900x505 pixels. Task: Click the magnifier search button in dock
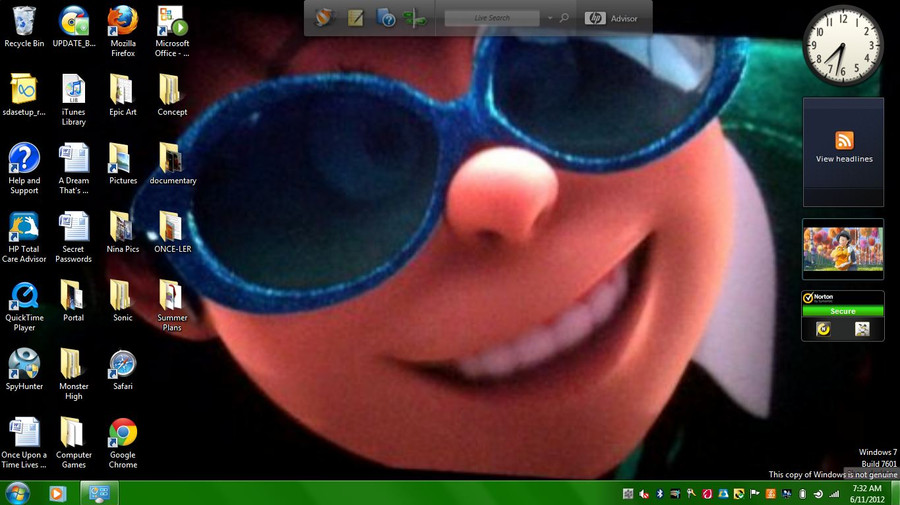coord(564,18)
